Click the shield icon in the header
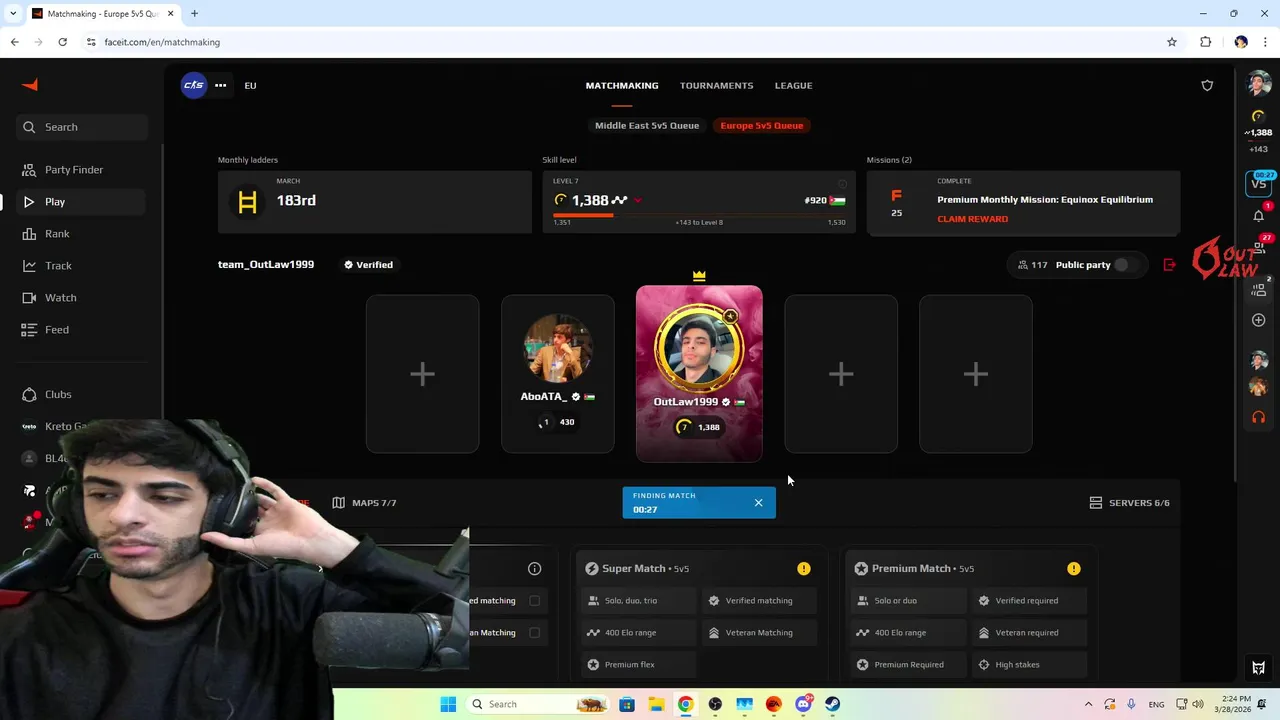Screen dimensions: 1280x720 (1207, 85)
